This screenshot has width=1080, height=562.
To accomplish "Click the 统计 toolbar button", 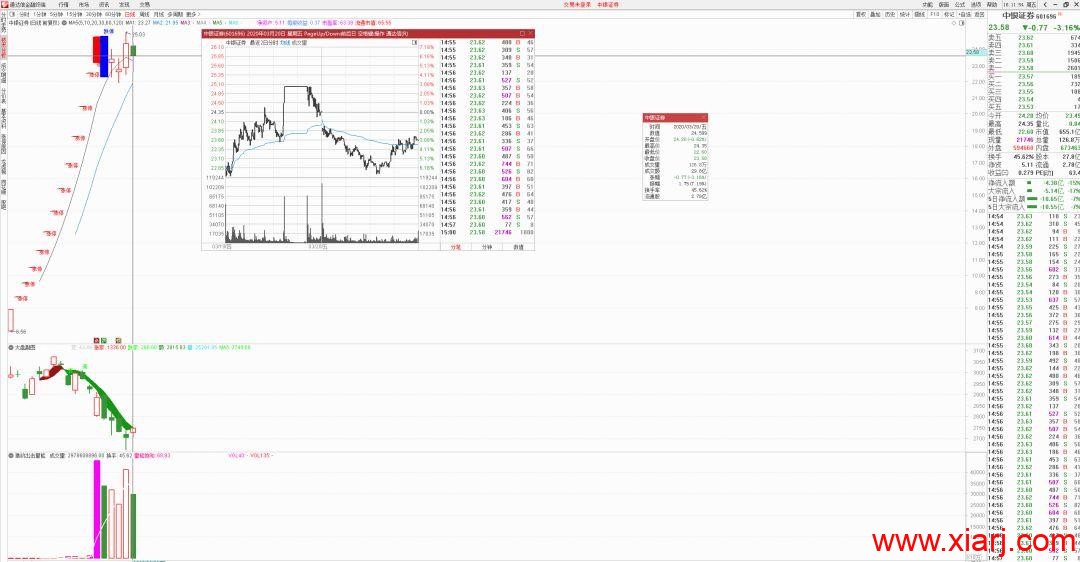I will [905, 14].
